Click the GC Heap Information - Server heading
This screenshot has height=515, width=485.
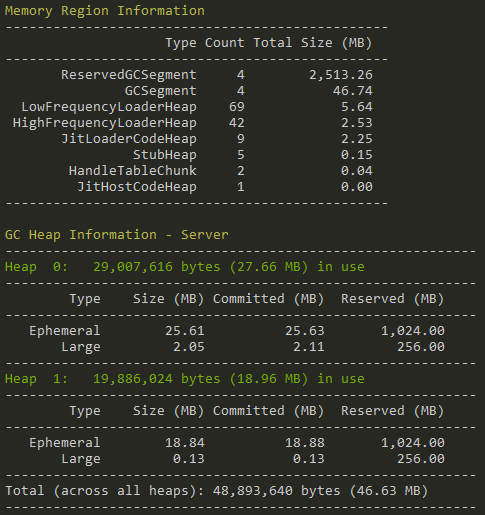pos(117,235)
